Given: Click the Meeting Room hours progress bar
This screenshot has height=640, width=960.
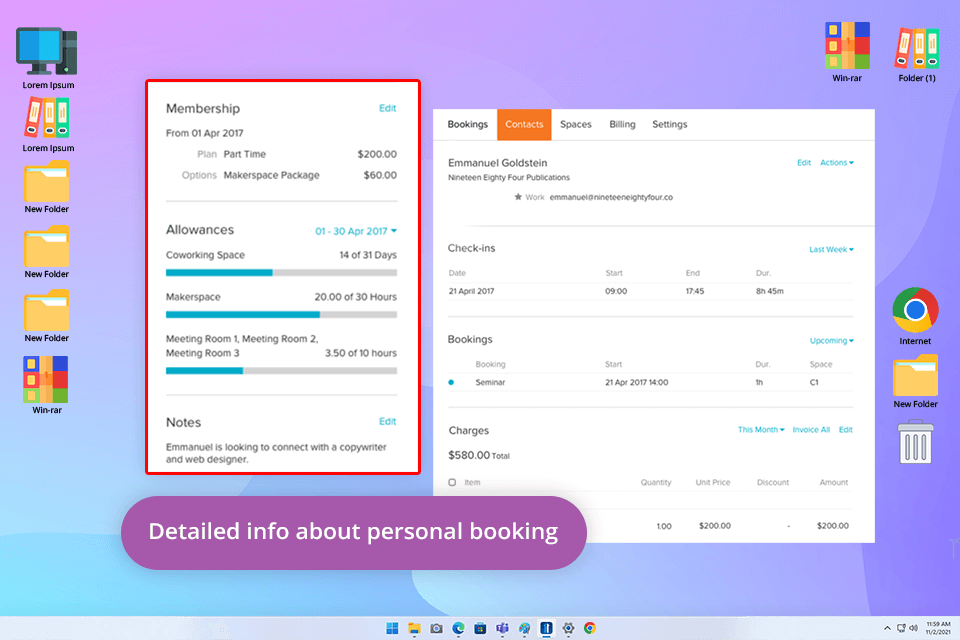Looking at the screenshot, I should tap(282, 371).
